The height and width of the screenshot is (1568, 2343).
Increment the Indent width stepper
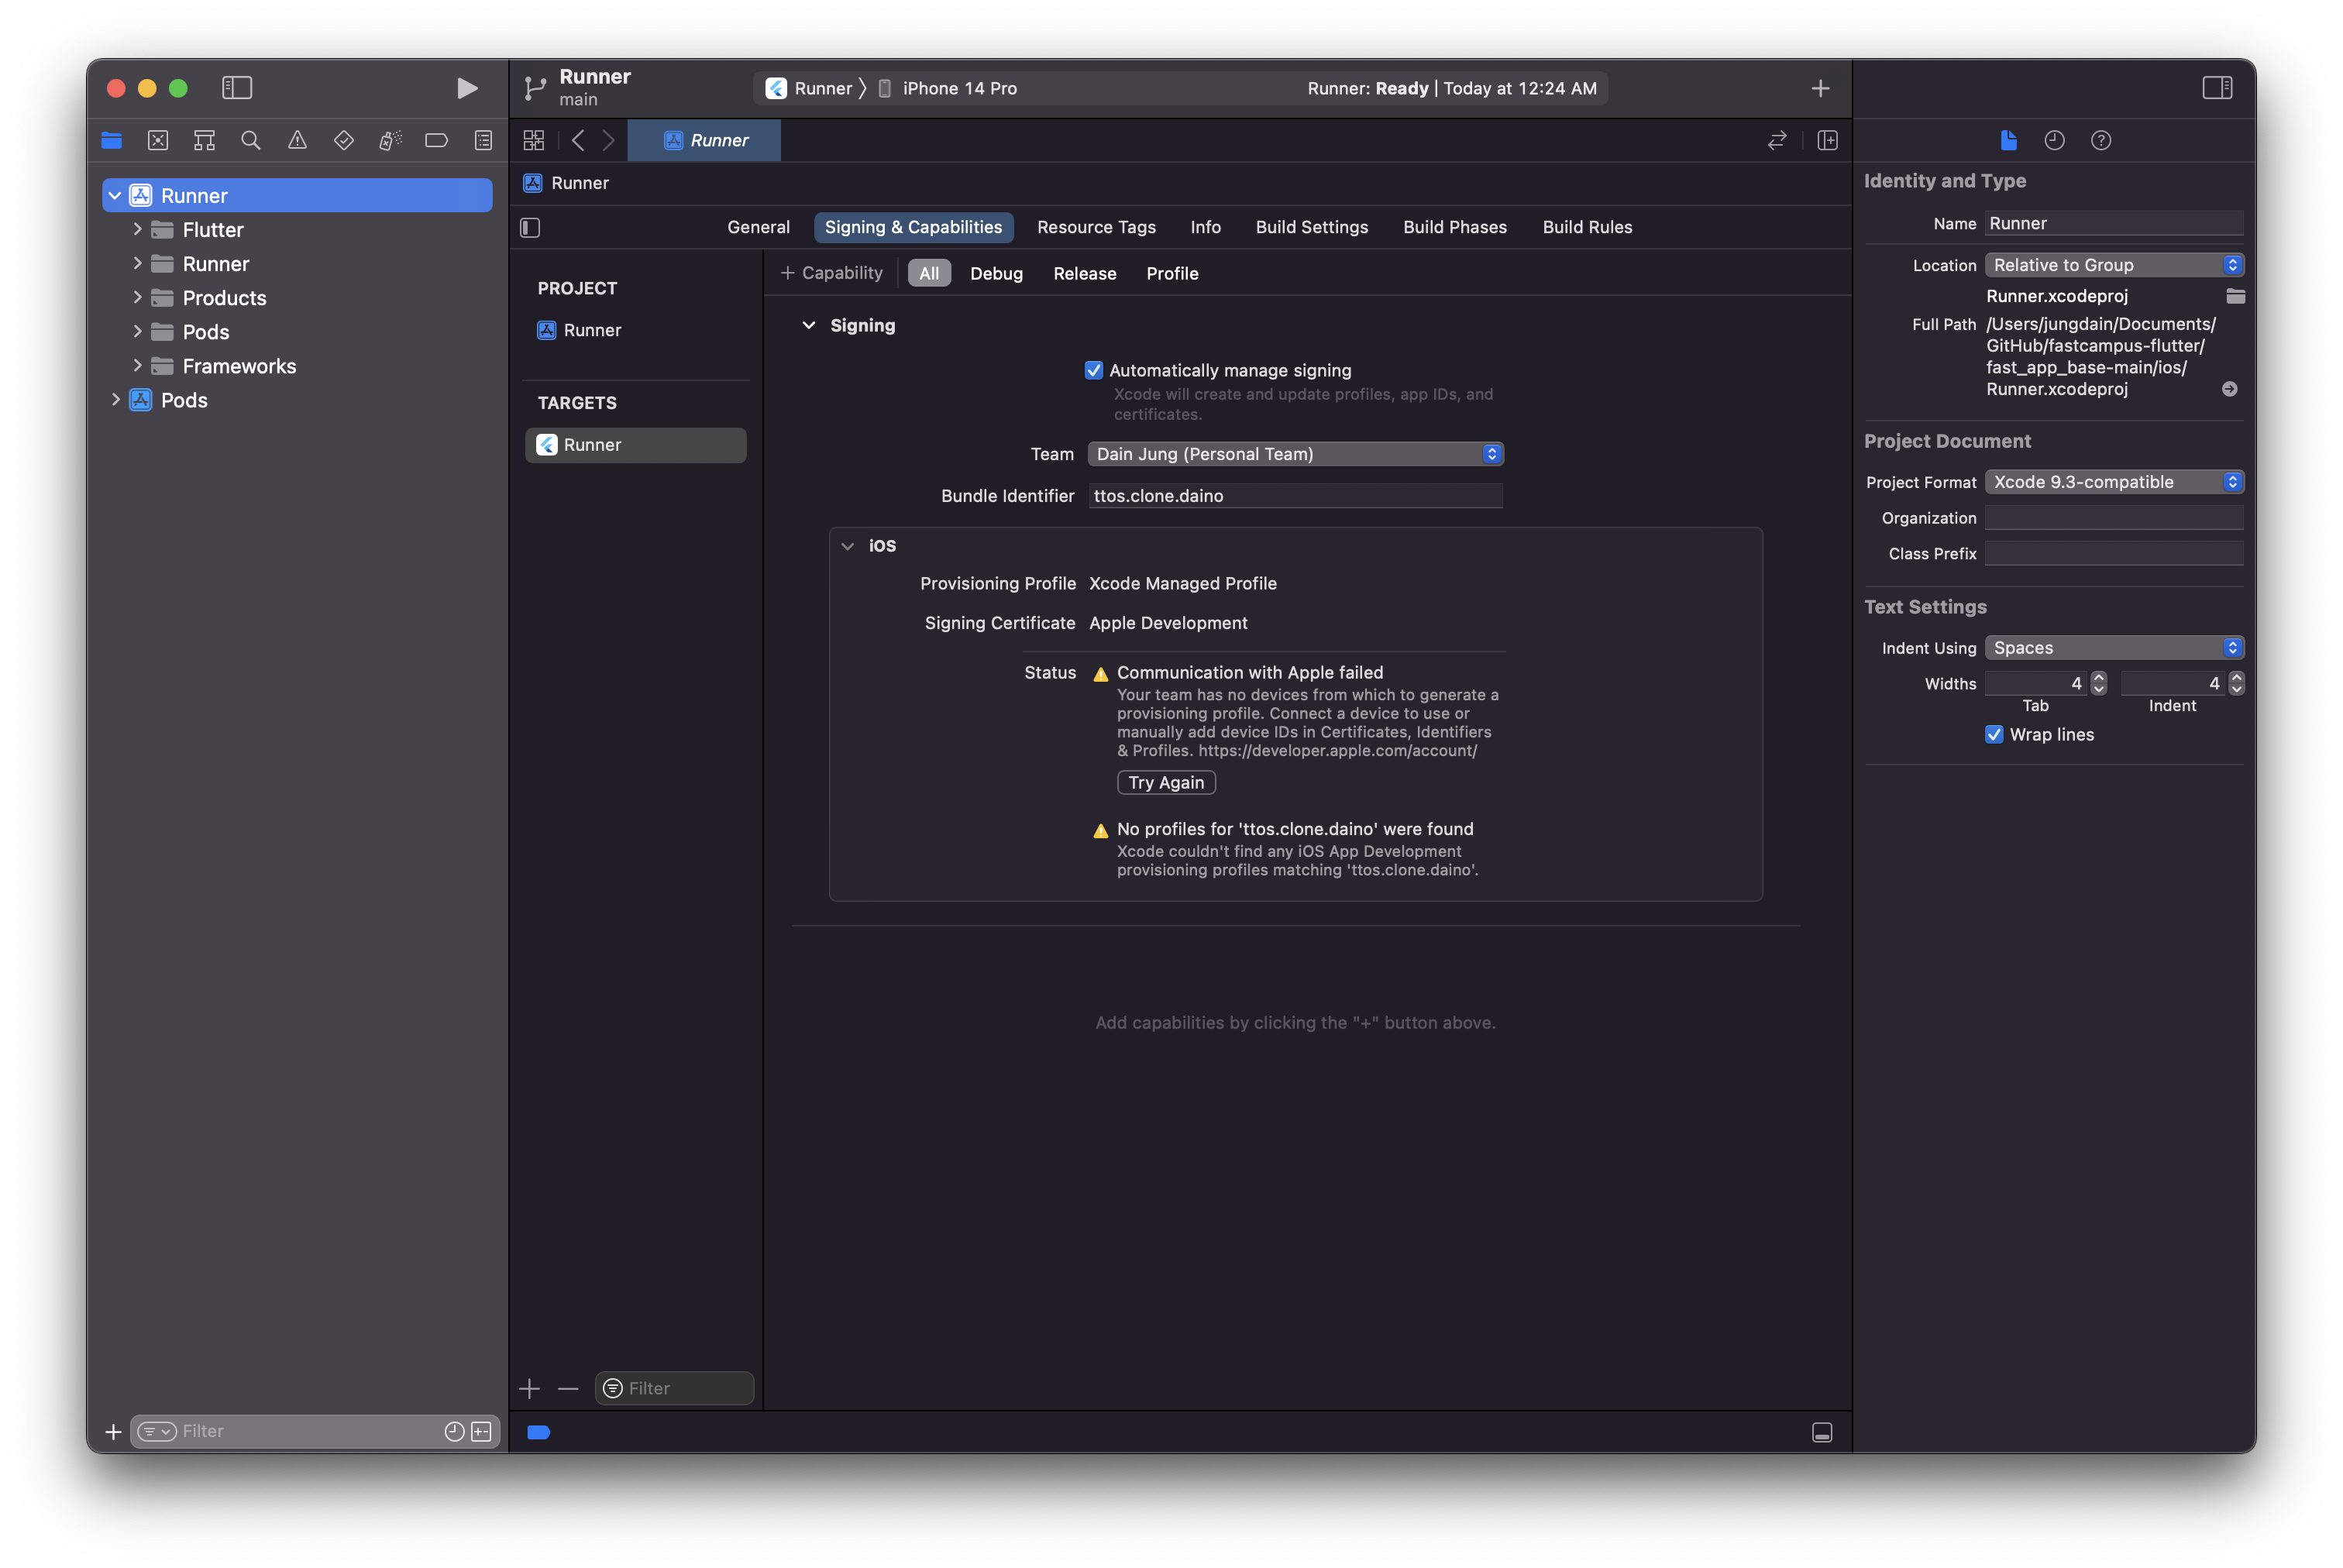click(2236, 677)
